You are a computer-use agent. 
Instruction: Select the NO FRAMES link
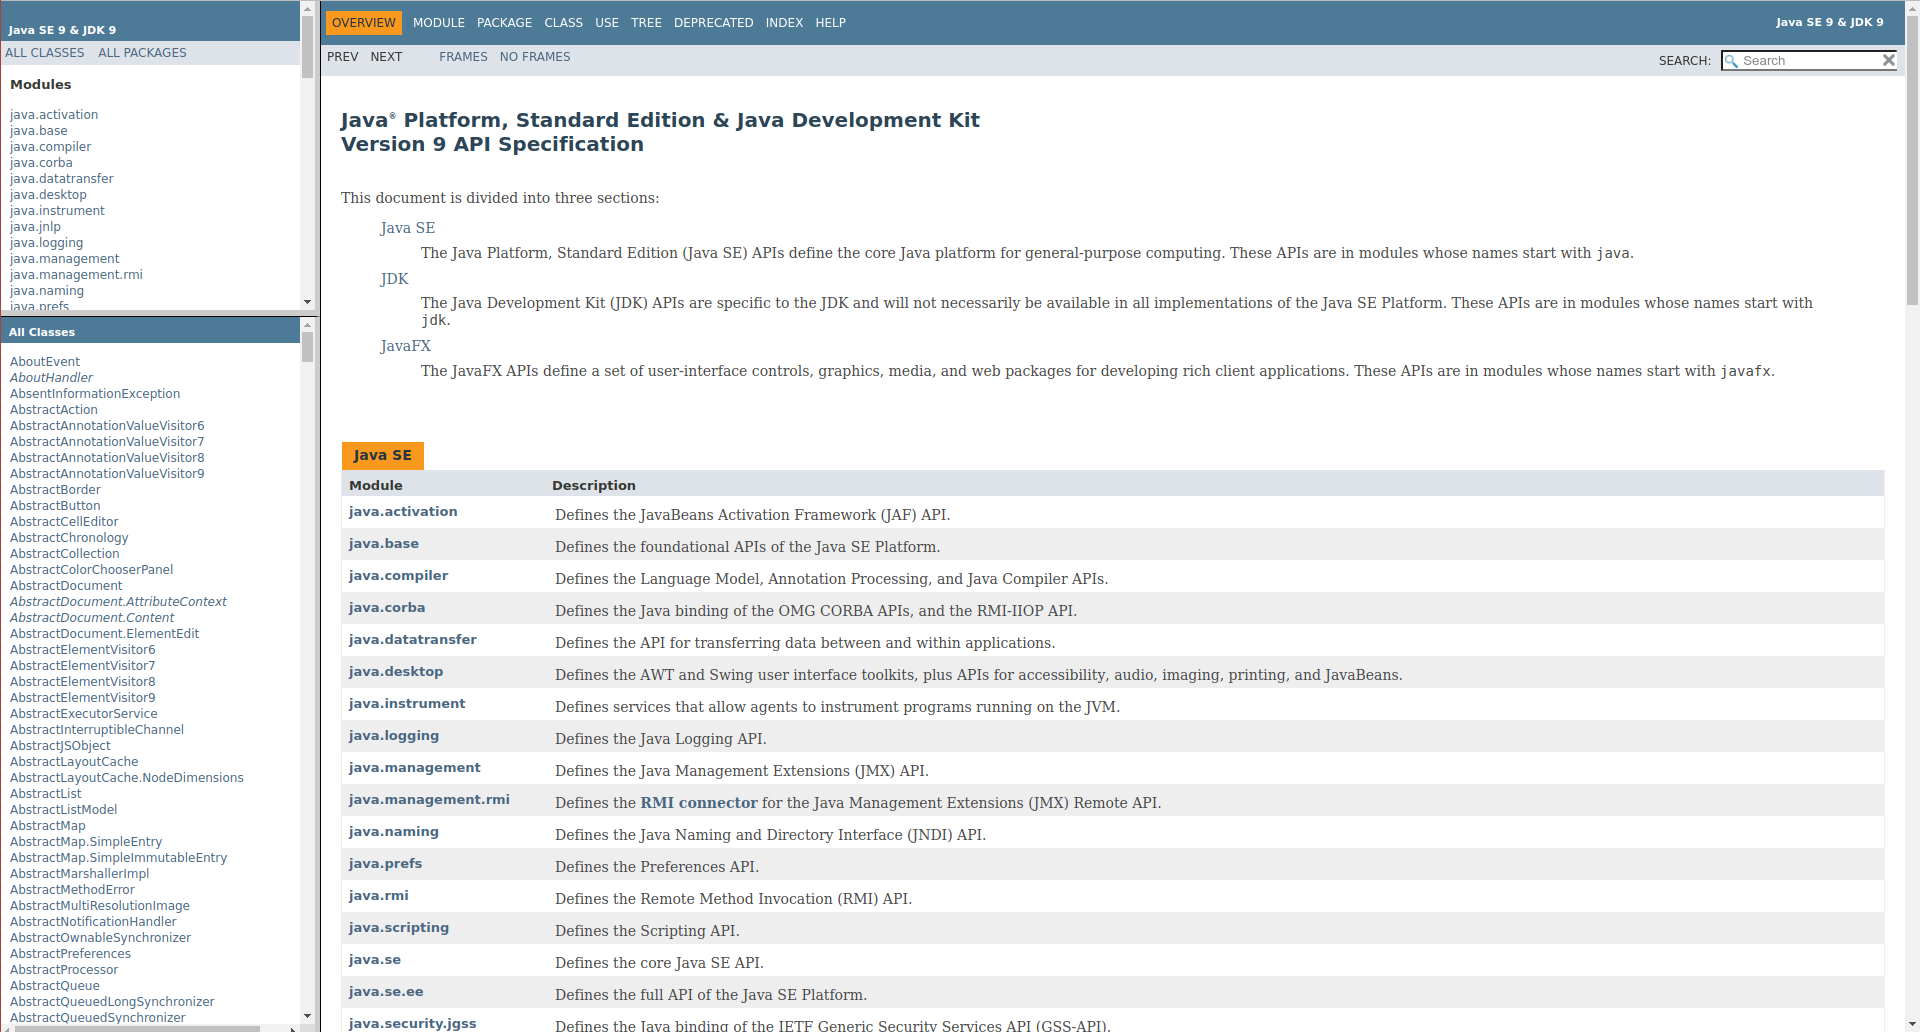(535, 57)
